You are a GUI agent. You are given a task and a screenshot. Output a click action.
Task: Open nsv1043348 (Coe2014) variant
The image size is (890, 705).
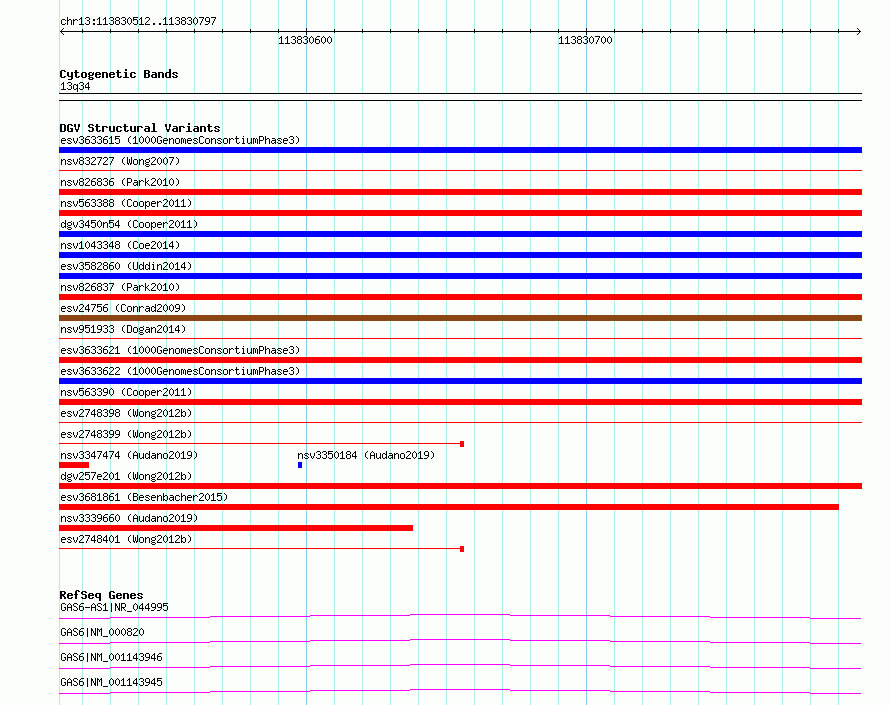click(x=120, y=245)
